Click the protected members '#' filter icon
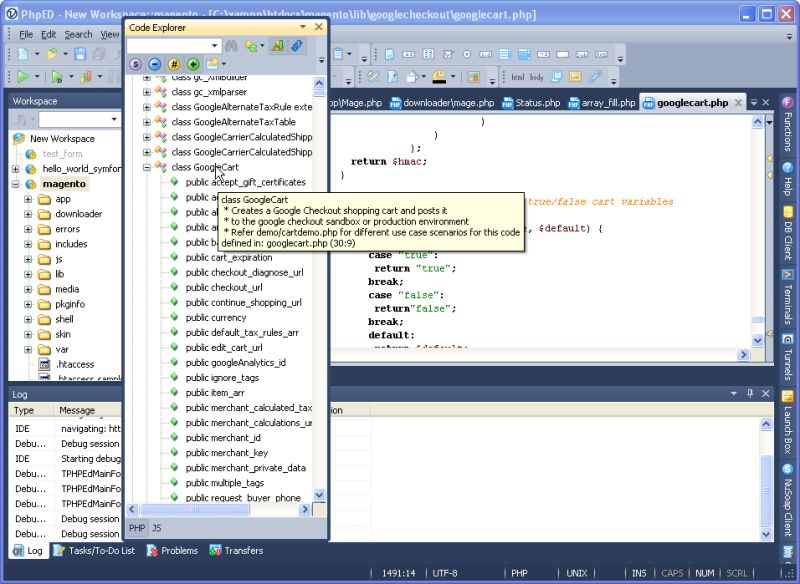Screen dimensions: 800x584 click(x=172, y=63)
